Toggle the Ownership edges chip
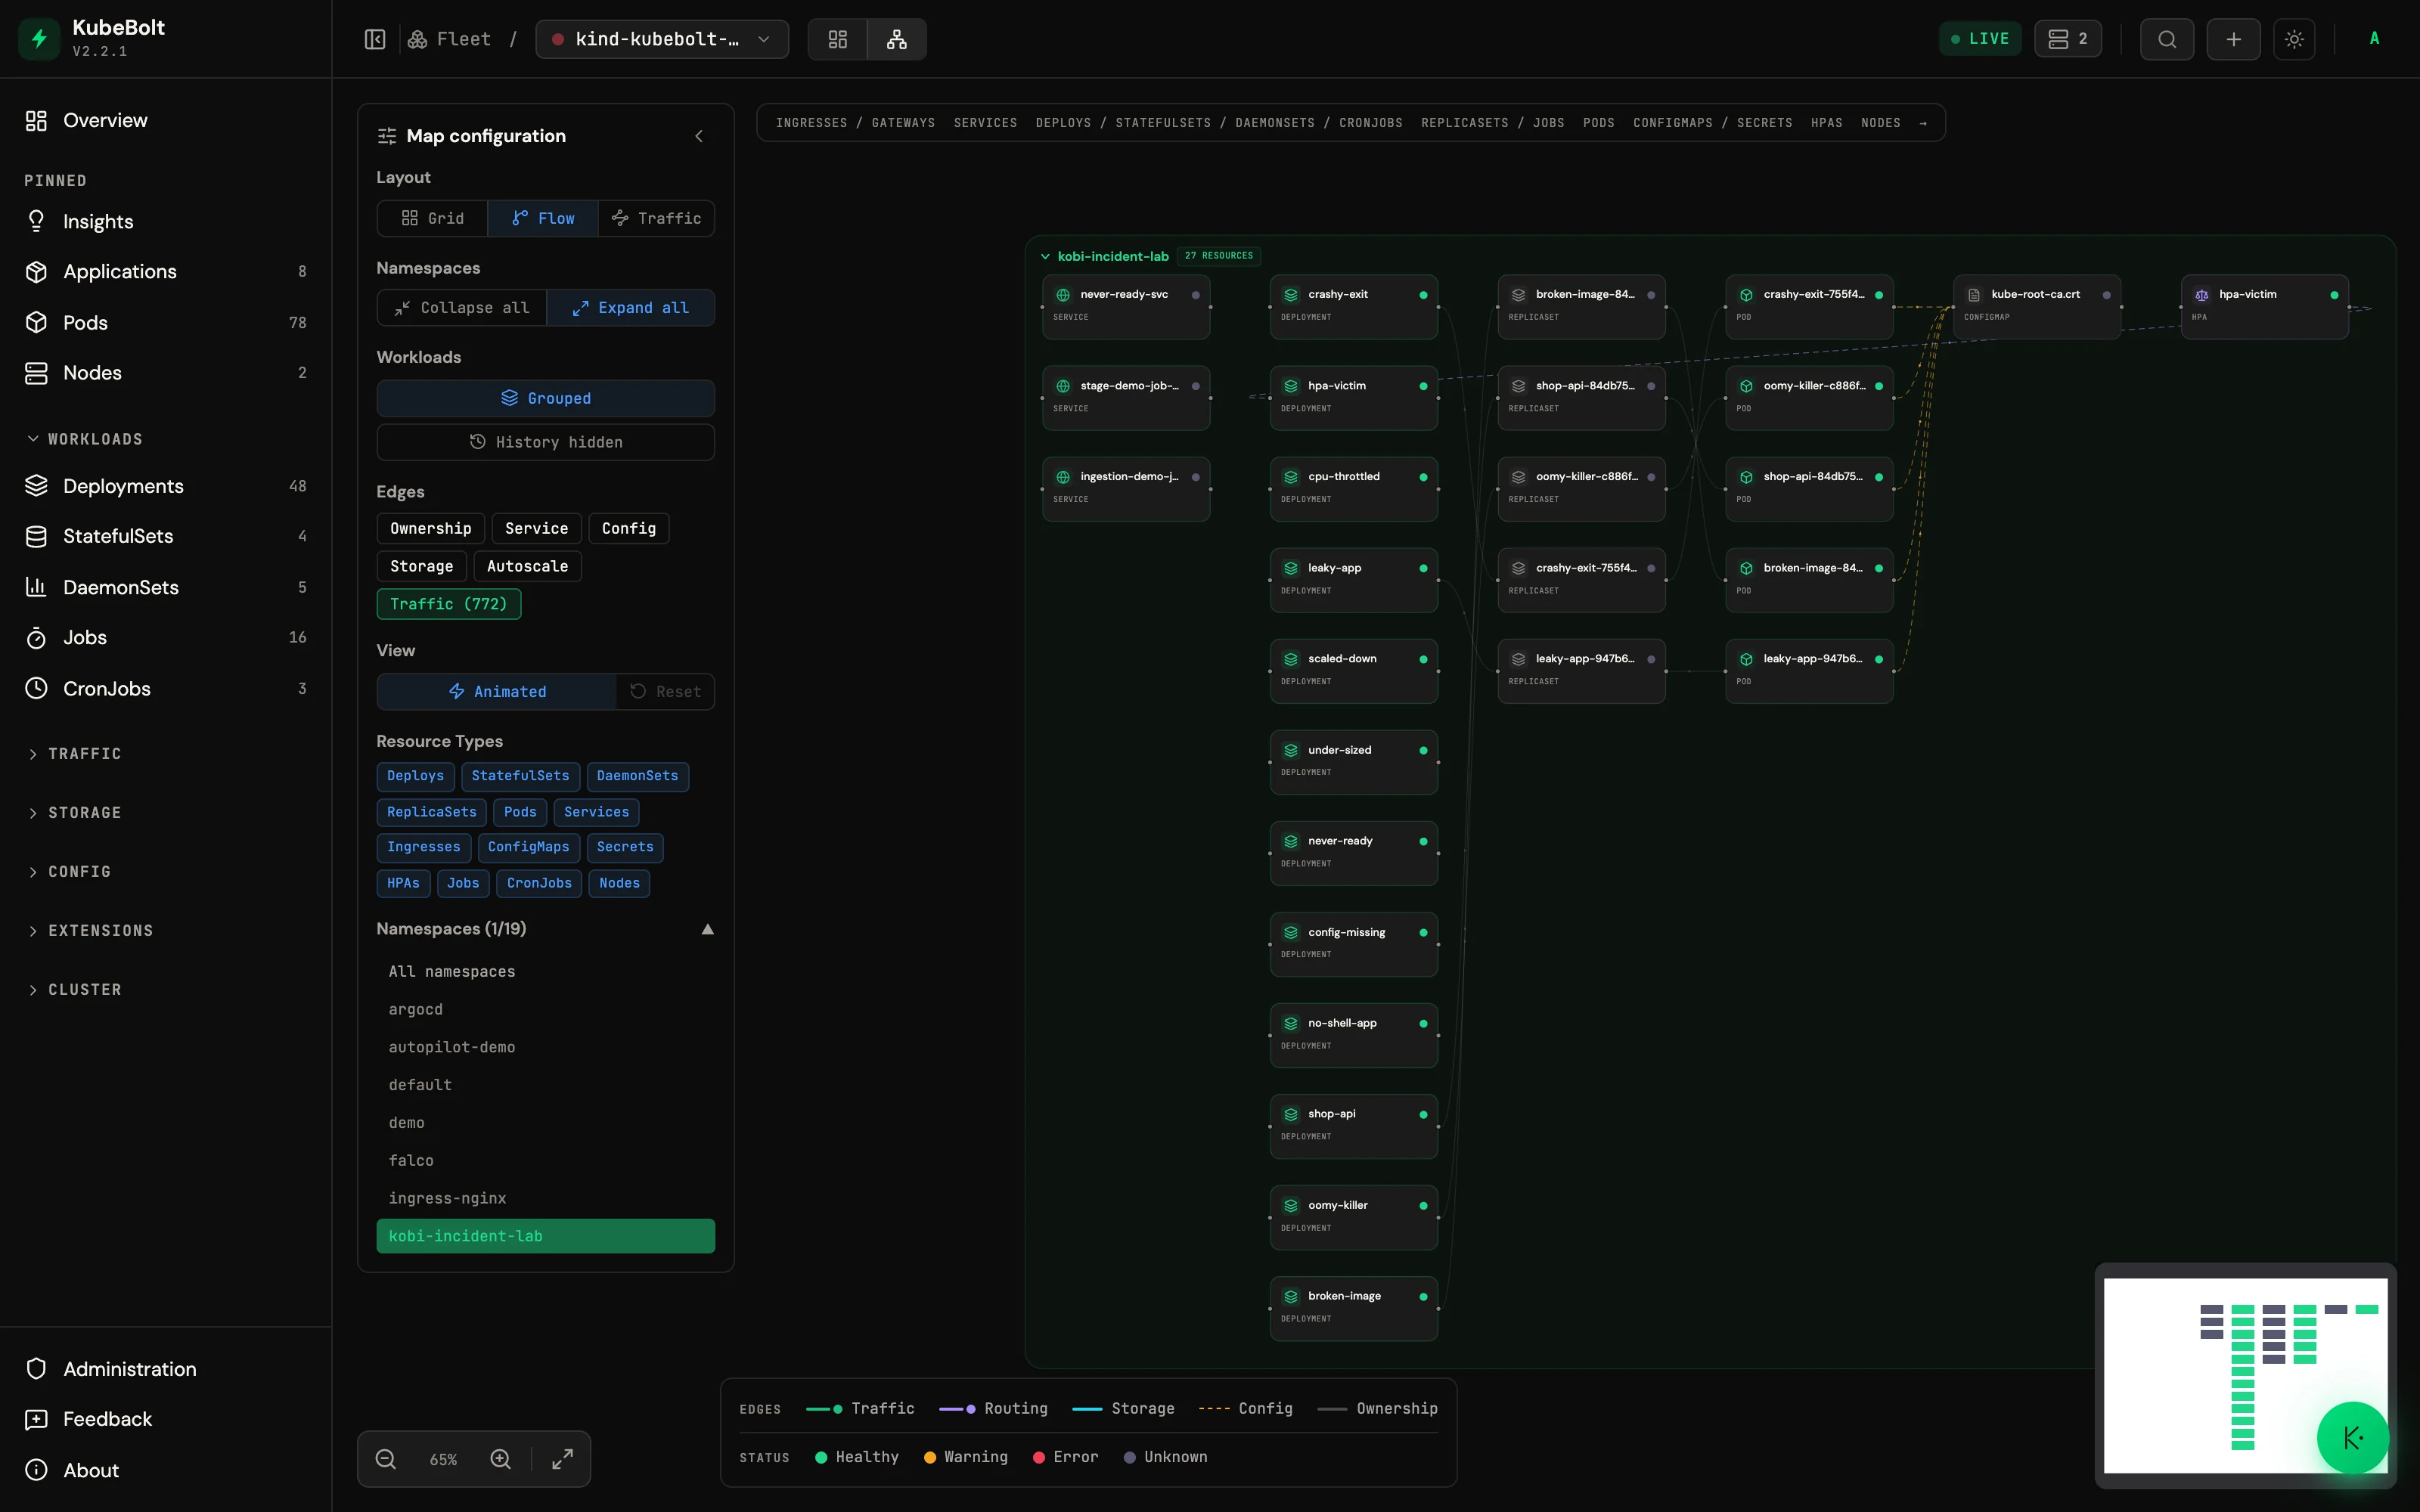Viewport: 2420px width, 1512px height. point(430,528)
